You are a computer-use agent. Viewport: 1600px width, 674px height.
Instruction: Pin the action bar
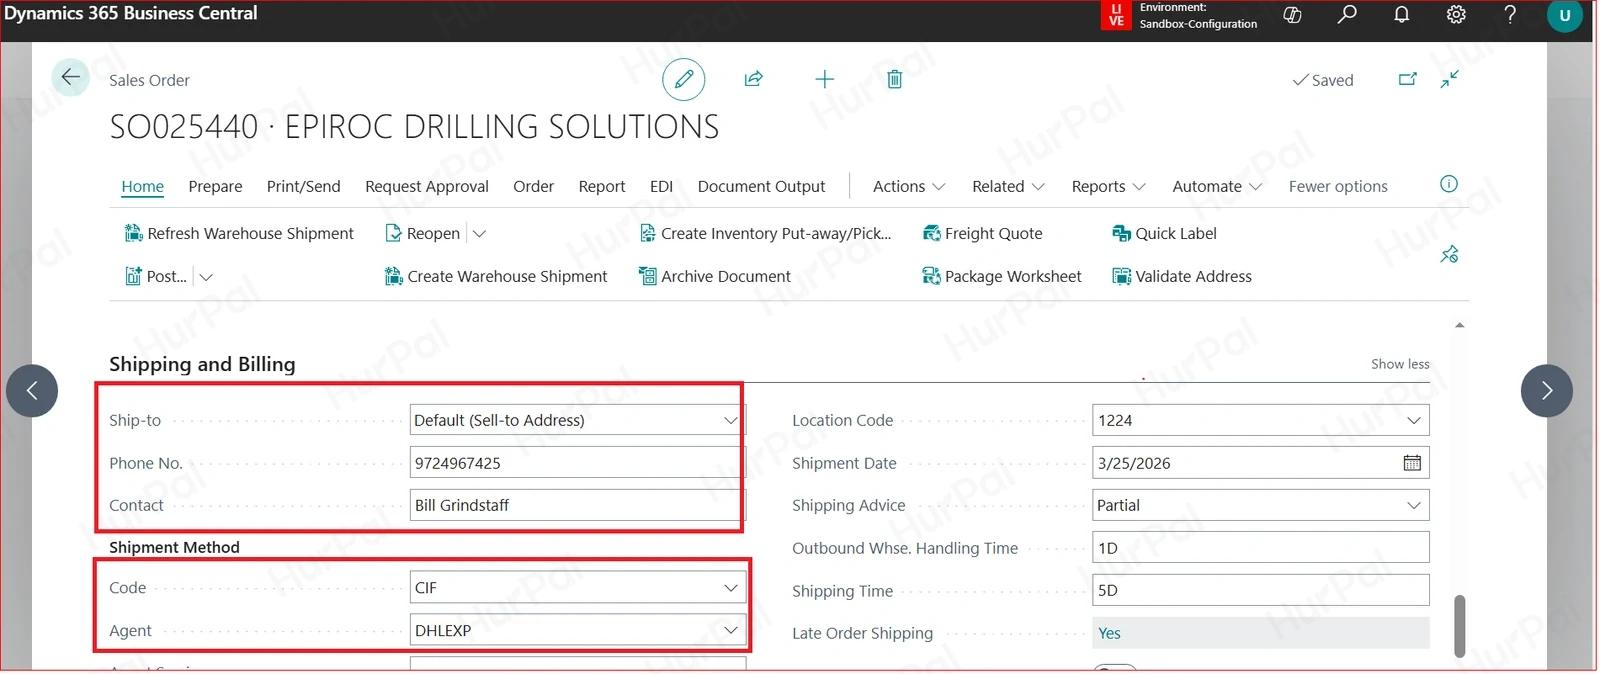click(x=1449, y=255)
